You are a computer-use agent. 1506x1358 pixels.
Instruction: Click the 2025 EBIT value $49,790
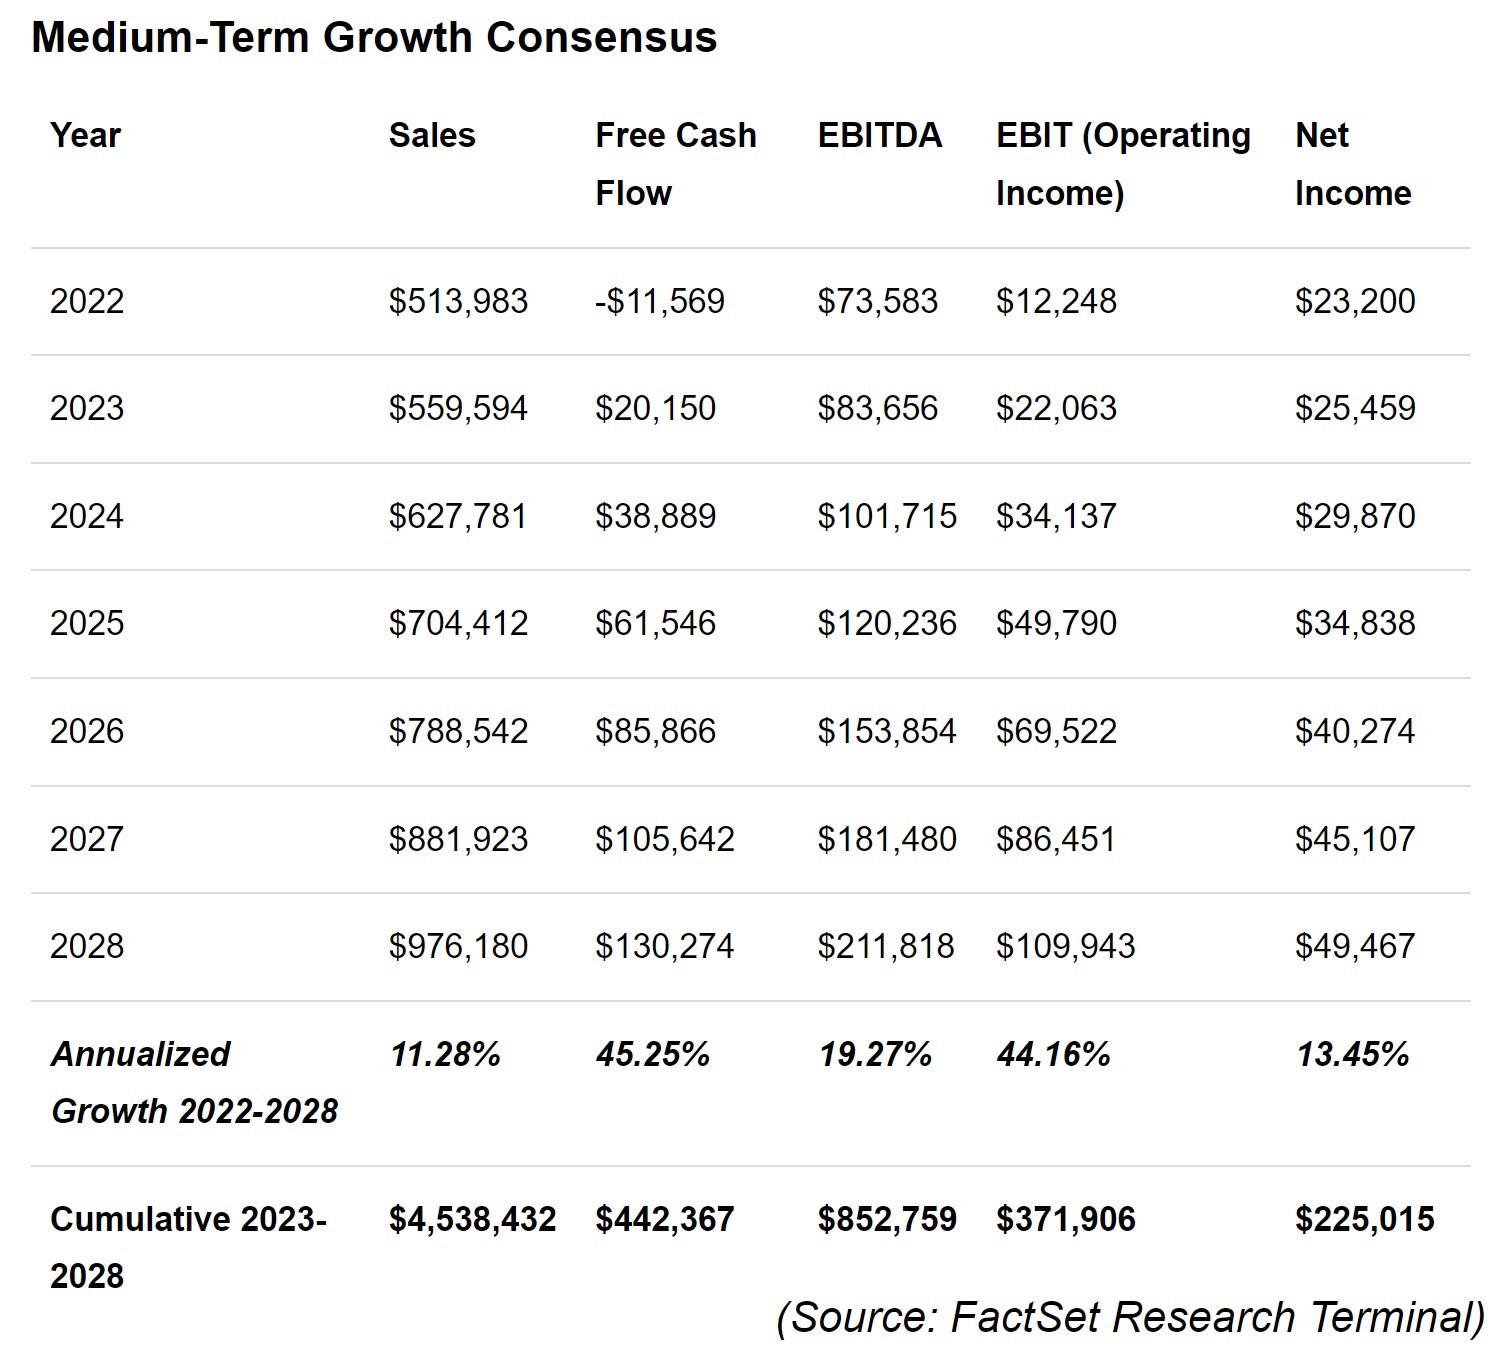click(x=1056, y=623)
